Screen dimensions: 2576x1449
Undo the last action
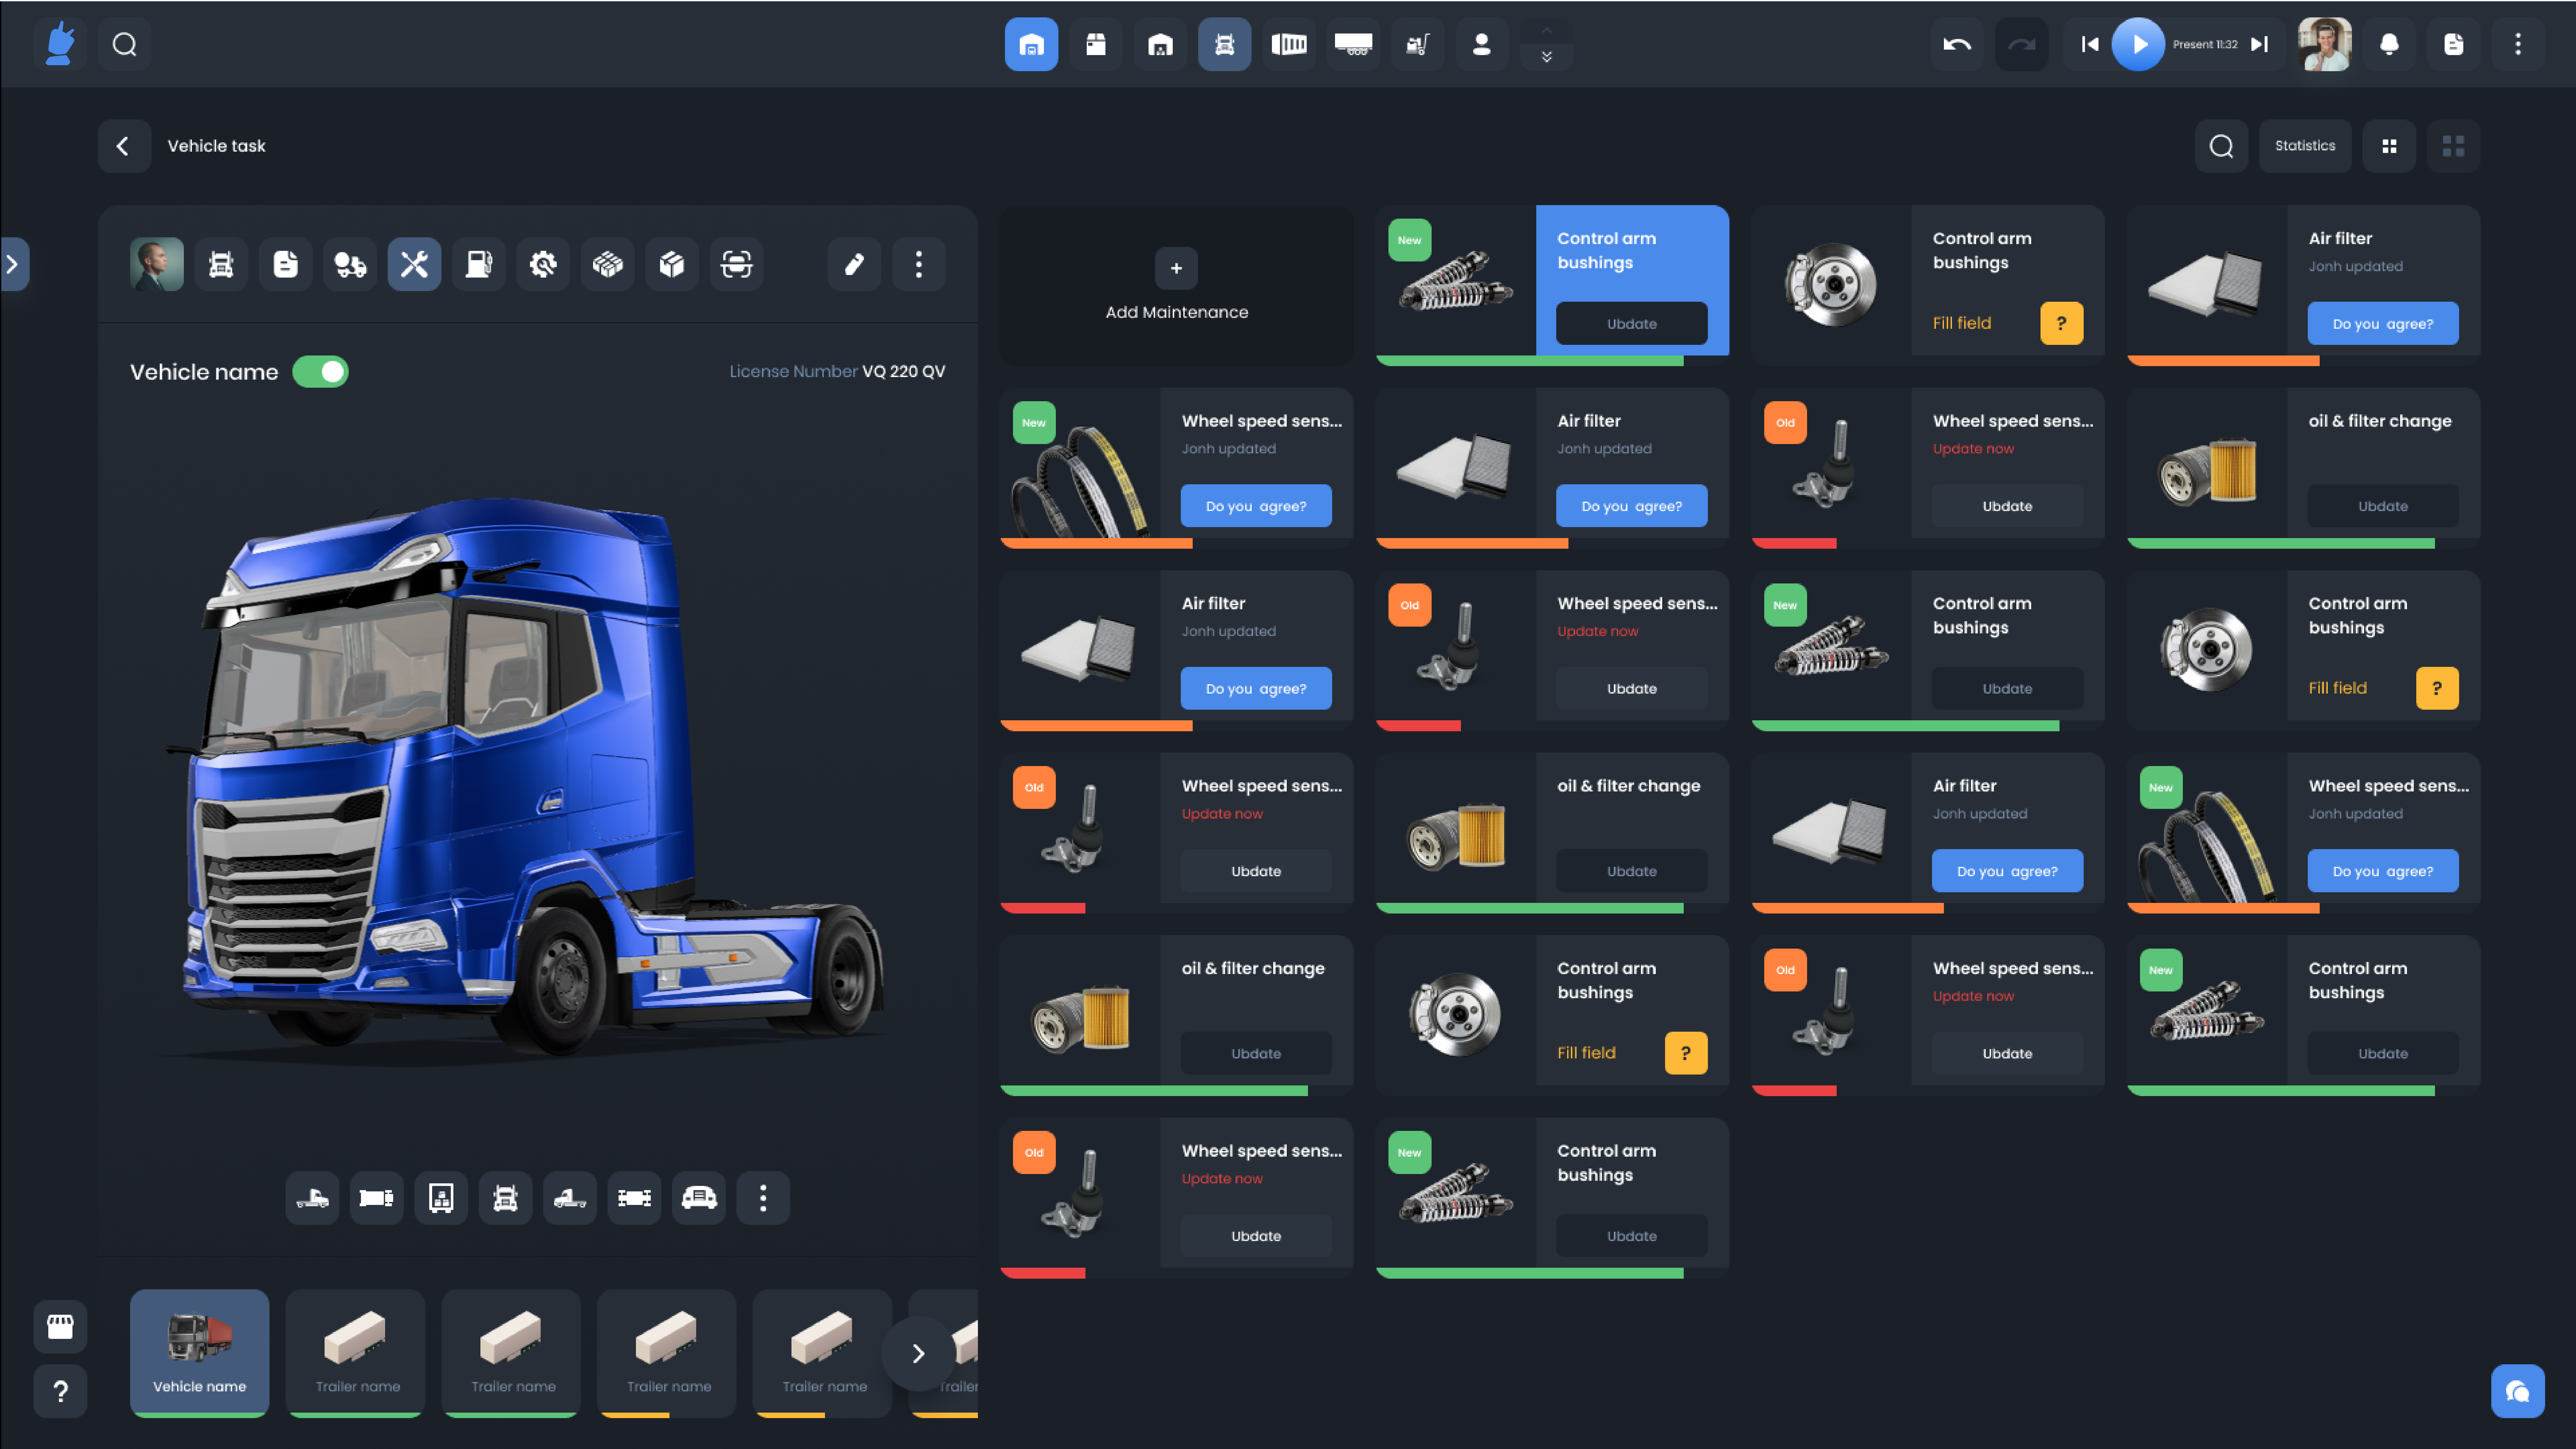pos(1957,44)
